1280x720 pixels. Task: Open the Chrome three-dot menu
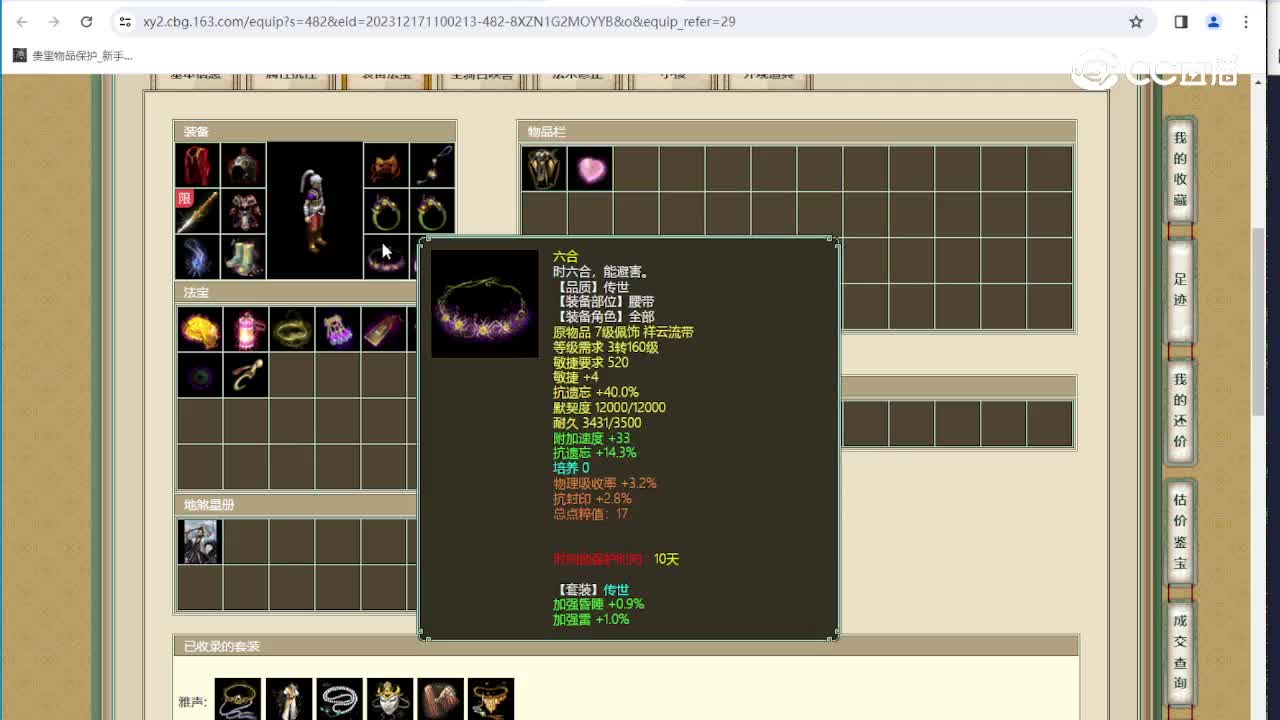1246,21
